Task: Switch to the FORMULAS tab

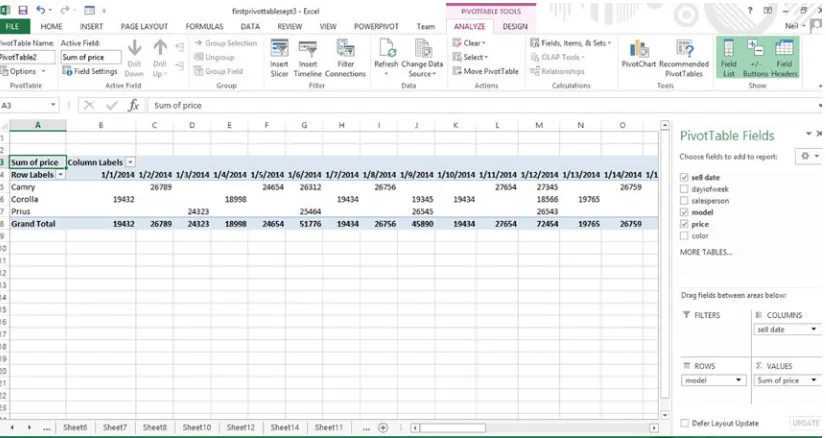Action: tap(204, 26)
